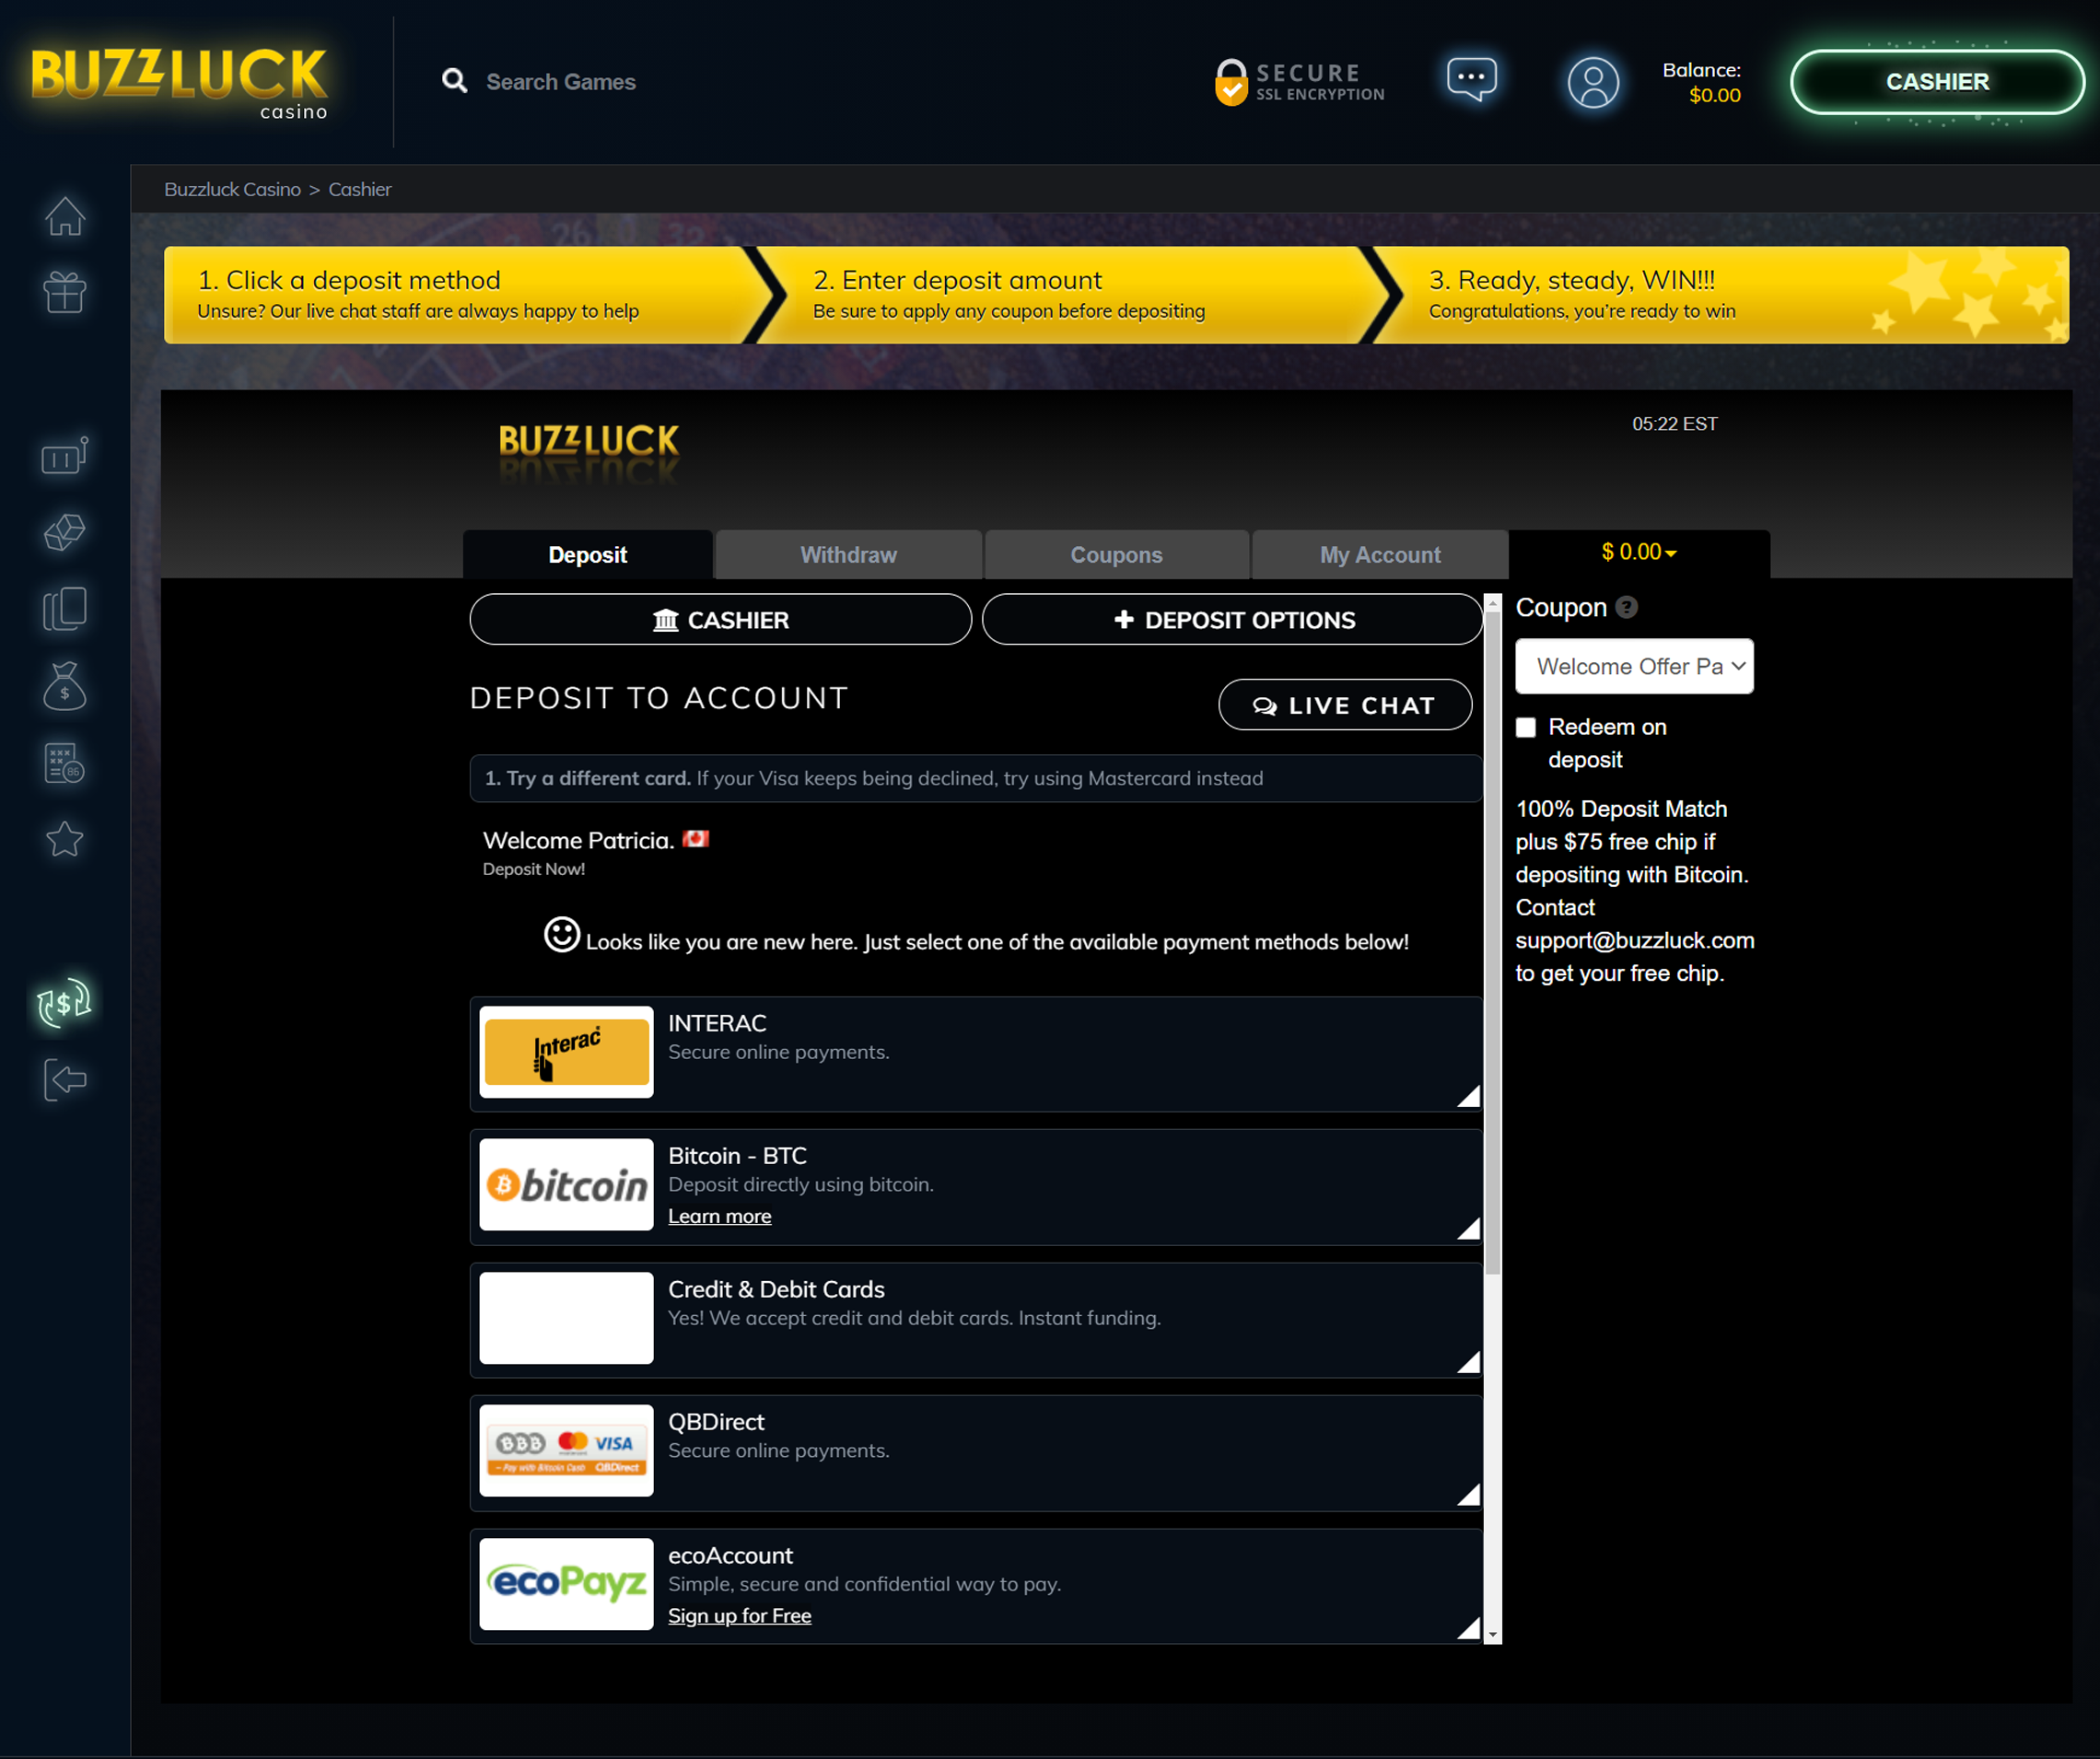The height and width of the screenshot is (1759, 2100).
Task: Click the DEPOSIT OPTIONS button
Action: (x=1232, y=620)
